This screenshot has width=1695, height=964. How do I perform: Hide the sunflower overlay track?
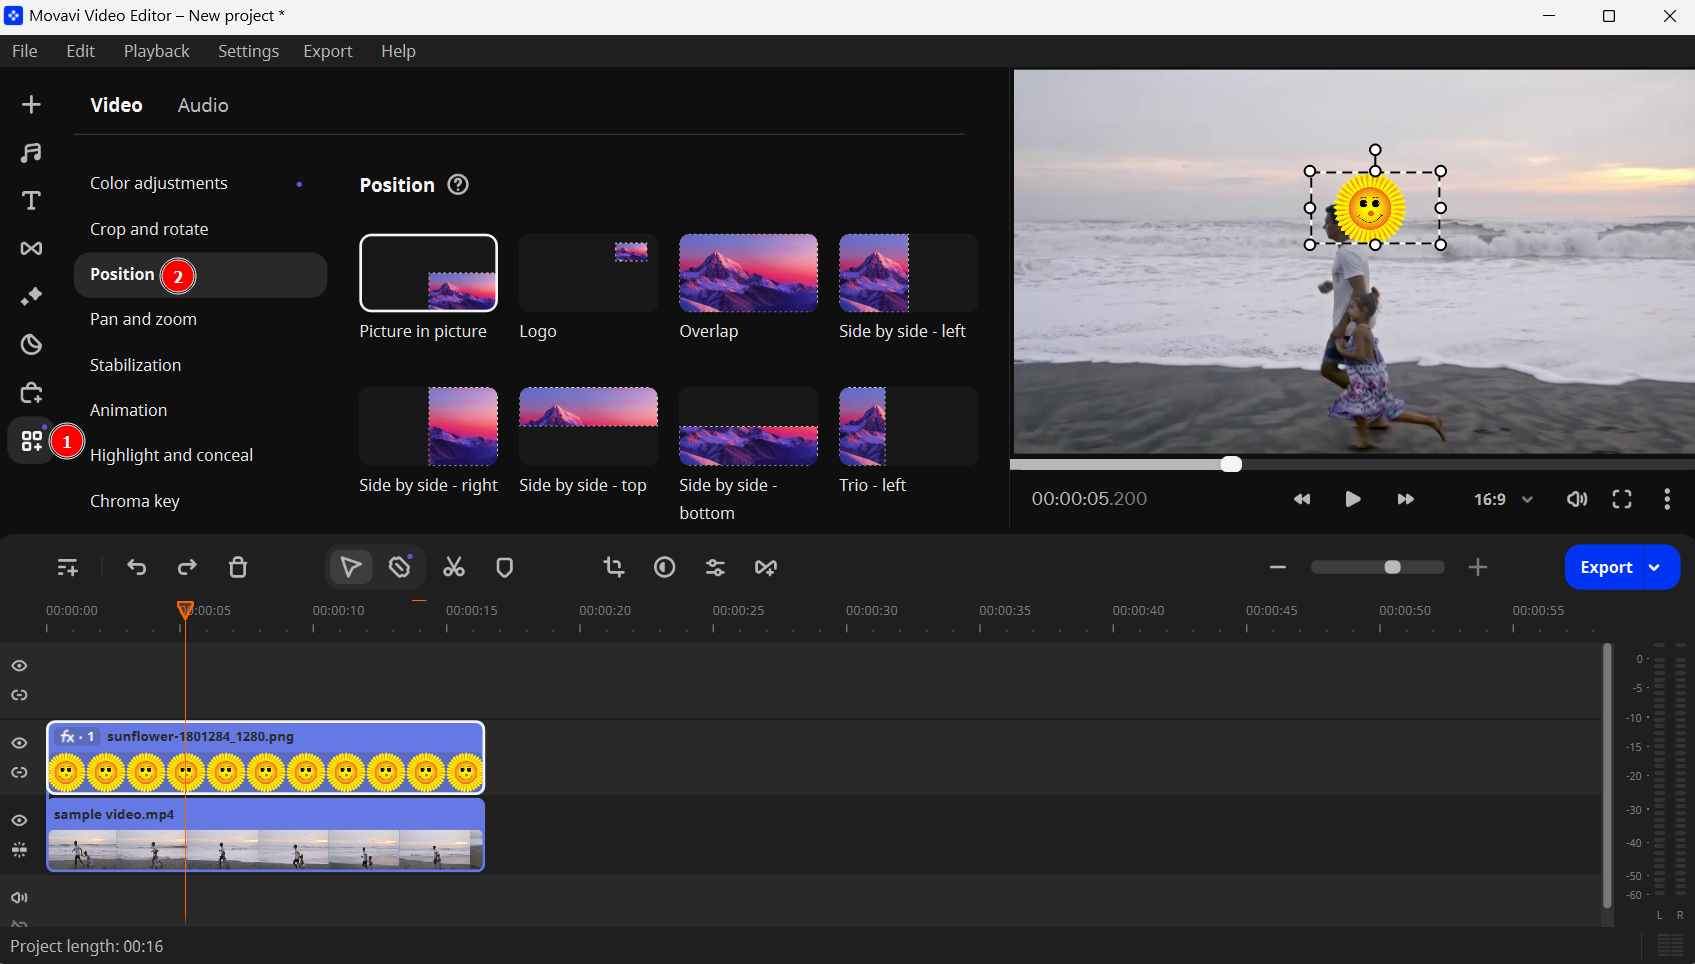coord(19,743)
